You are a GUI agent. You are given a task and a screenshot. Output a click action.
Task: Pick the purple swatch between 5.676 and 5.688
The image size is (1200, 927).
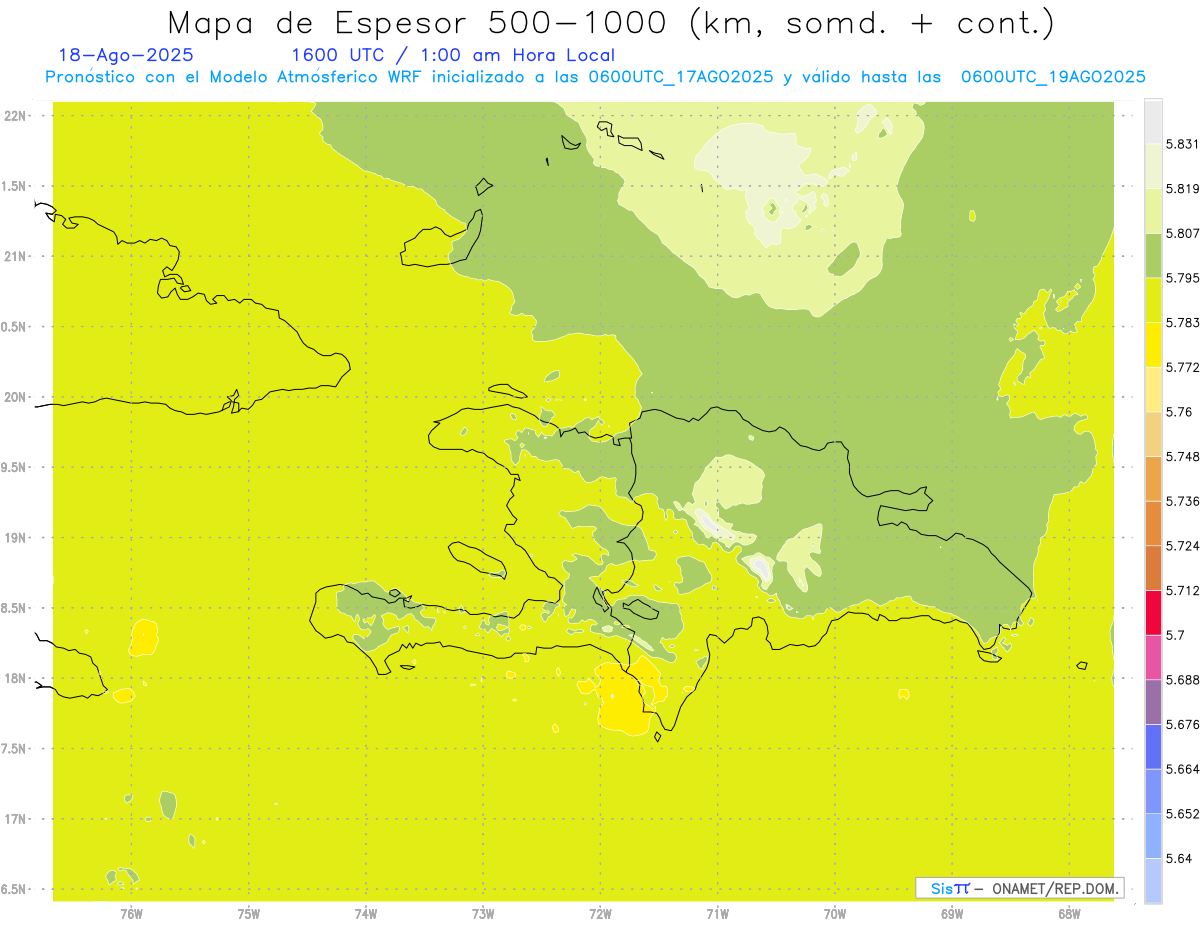click(x=1153, y=702)
